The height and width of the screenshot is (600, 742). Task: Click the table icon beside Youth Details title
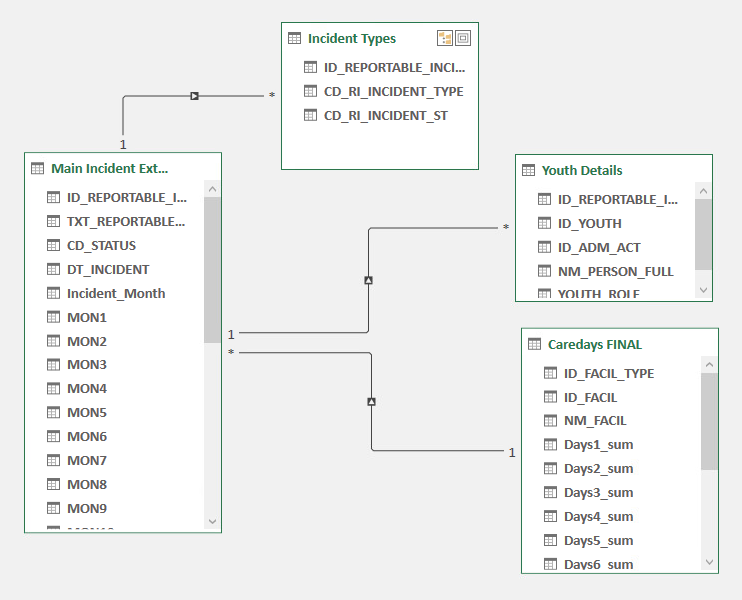(528, 170)
